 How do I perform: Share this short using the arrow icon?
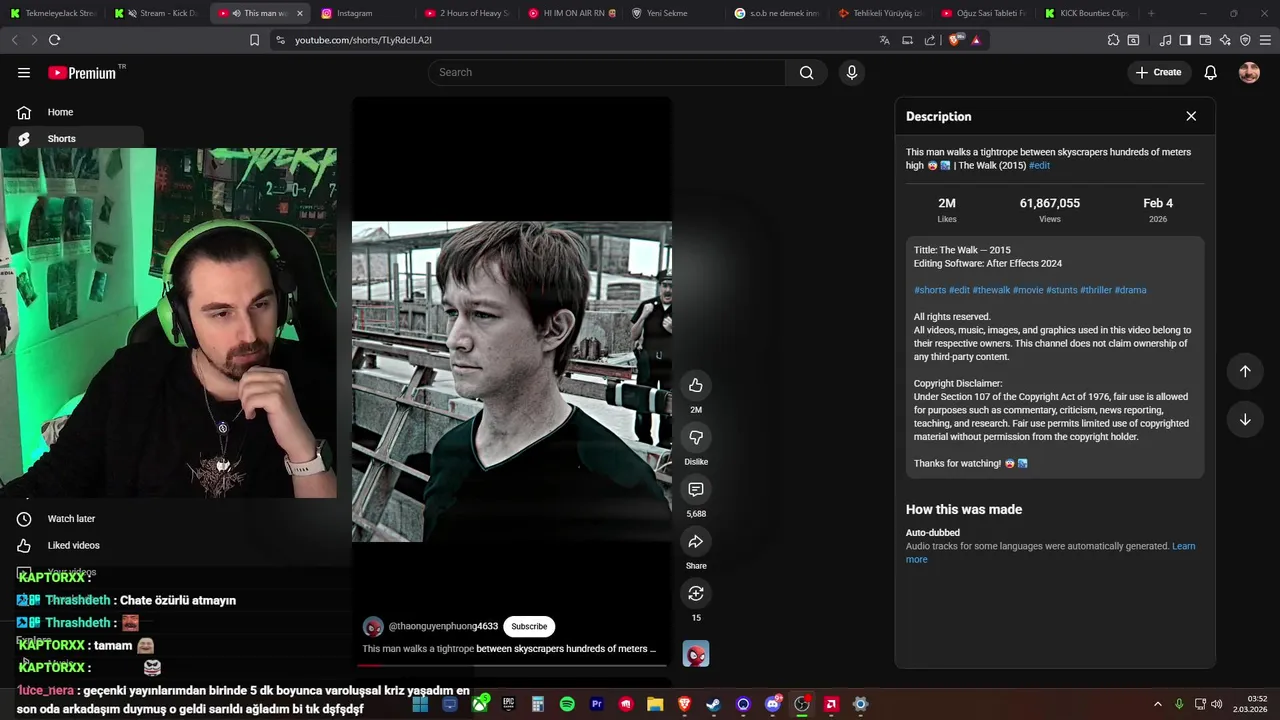(696, 541)
